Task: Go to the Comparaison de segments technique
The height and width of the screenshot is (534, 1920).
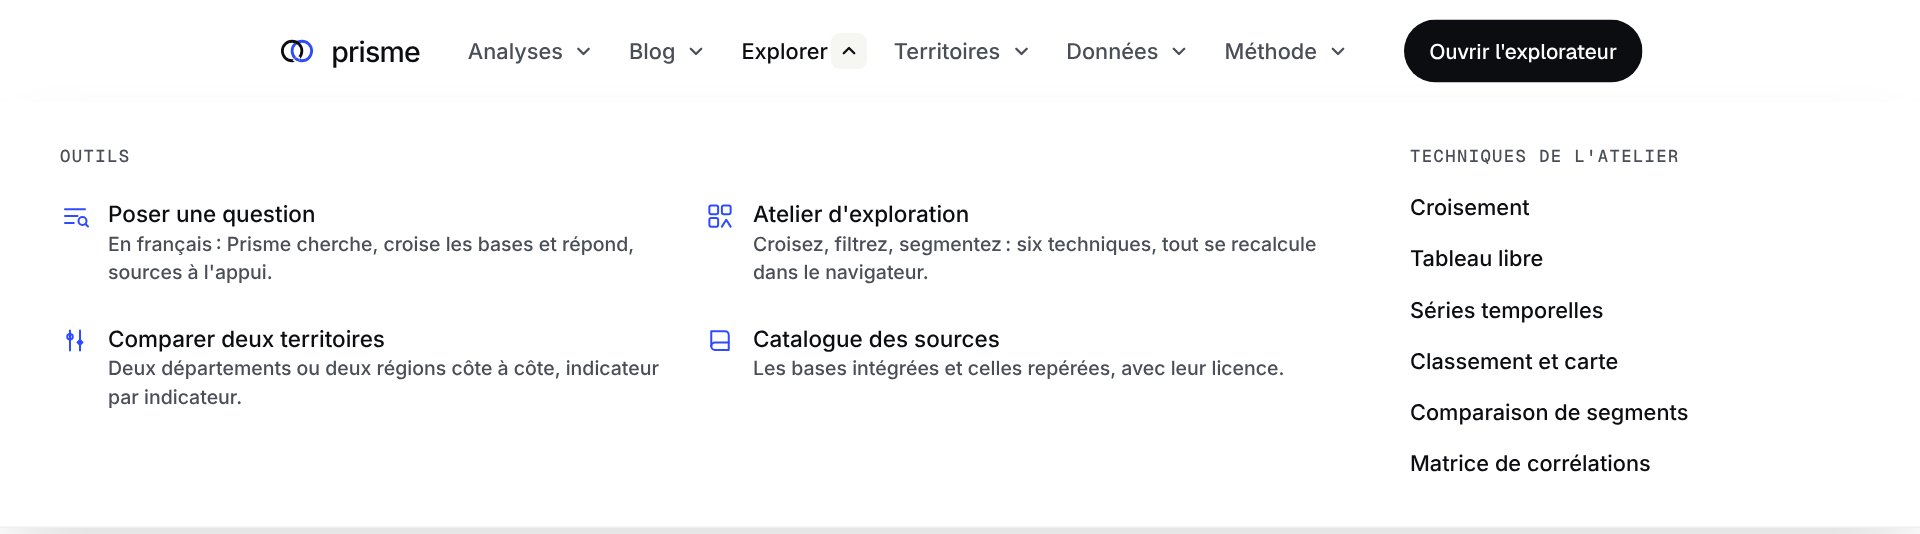Action: (x=1548, y=412)
